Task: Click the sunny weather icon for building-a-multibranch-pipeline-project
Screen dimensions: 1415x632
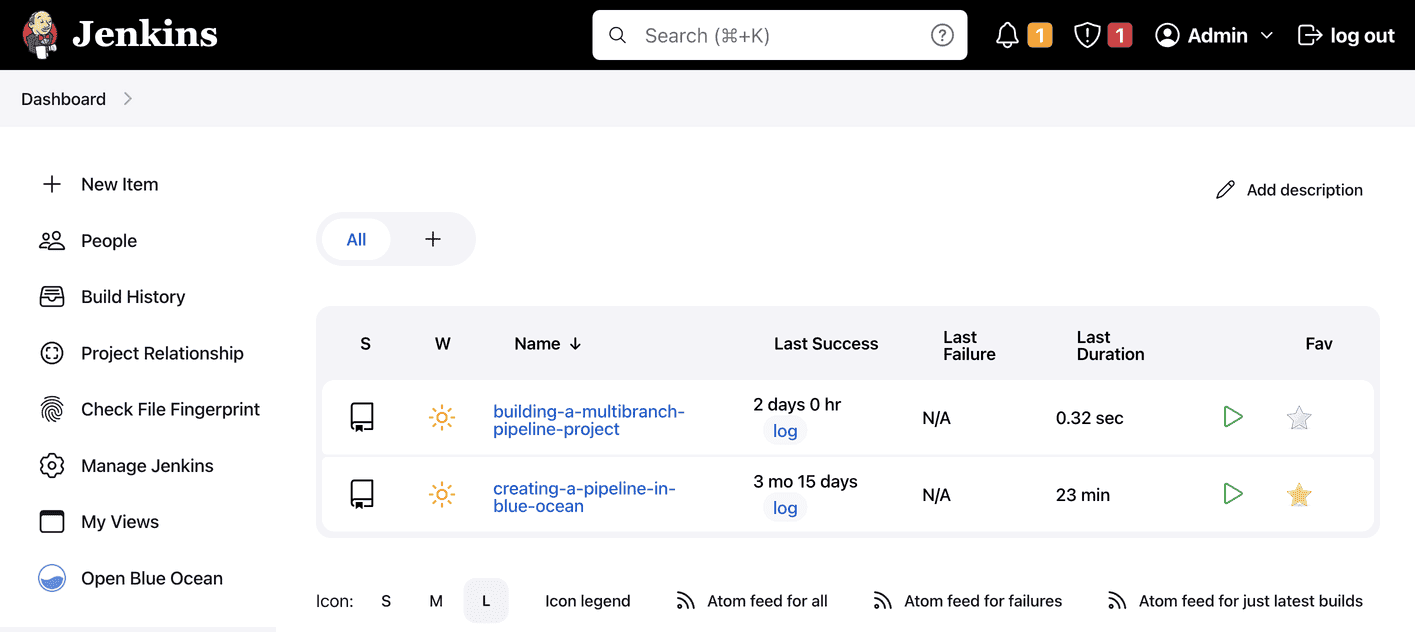Action: click(442, 417)
